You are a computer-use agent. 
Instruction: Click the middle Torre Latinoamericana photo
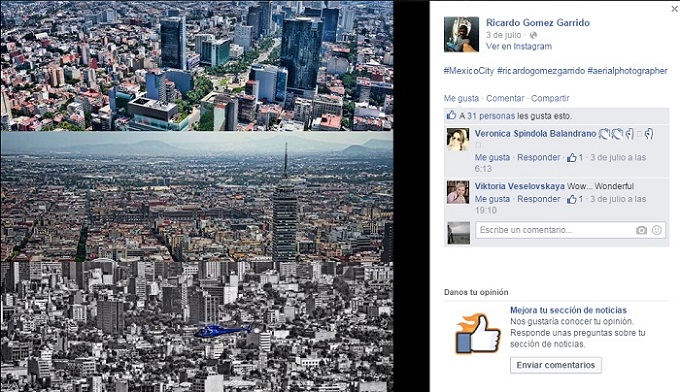pyautogui.click(x=197, y=196)
